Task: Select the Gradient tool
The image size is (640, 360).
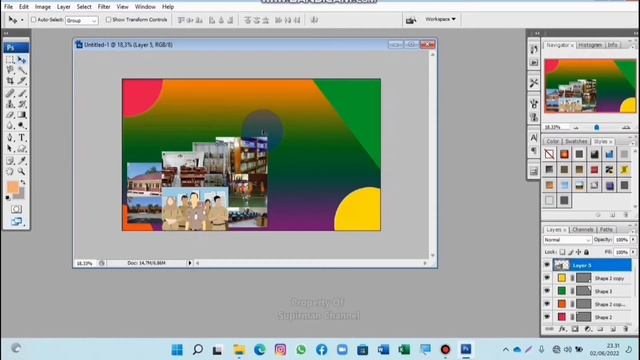Action: pos(22,115)
